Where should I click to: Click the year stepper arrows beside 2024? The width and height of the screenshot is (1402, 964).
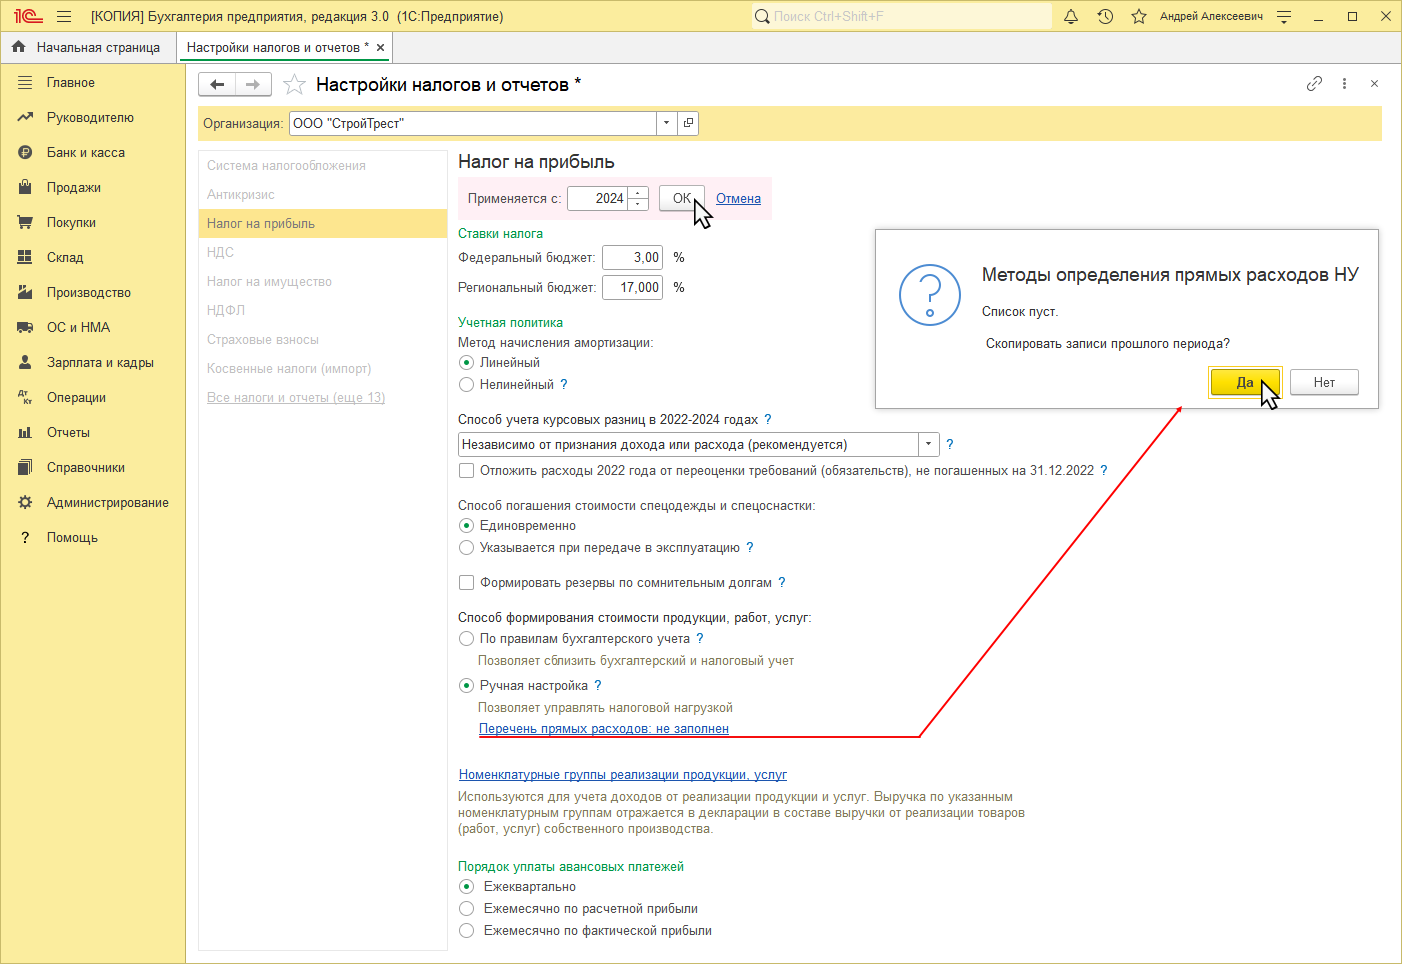tap(638, 198)
